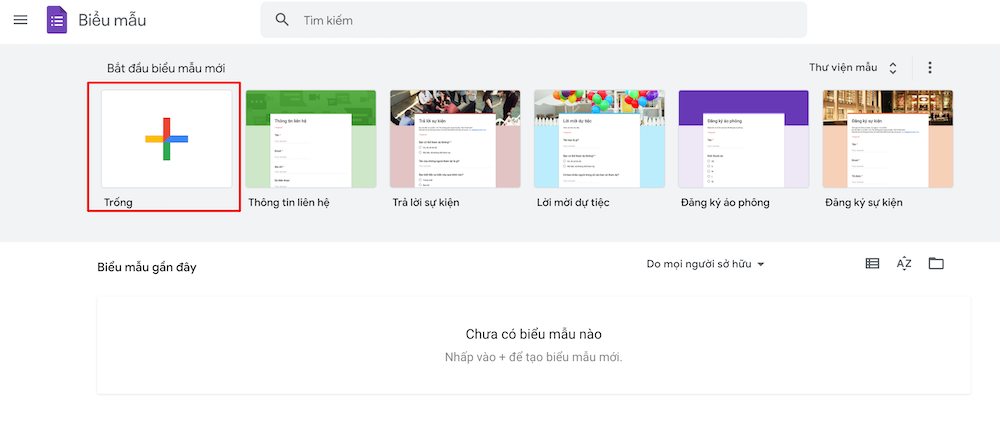Click the Bắt đầu biểu mẫu mới heading
Image resolution: width=1000 pixels, height=431 pixels.
(x=166, y=68)
